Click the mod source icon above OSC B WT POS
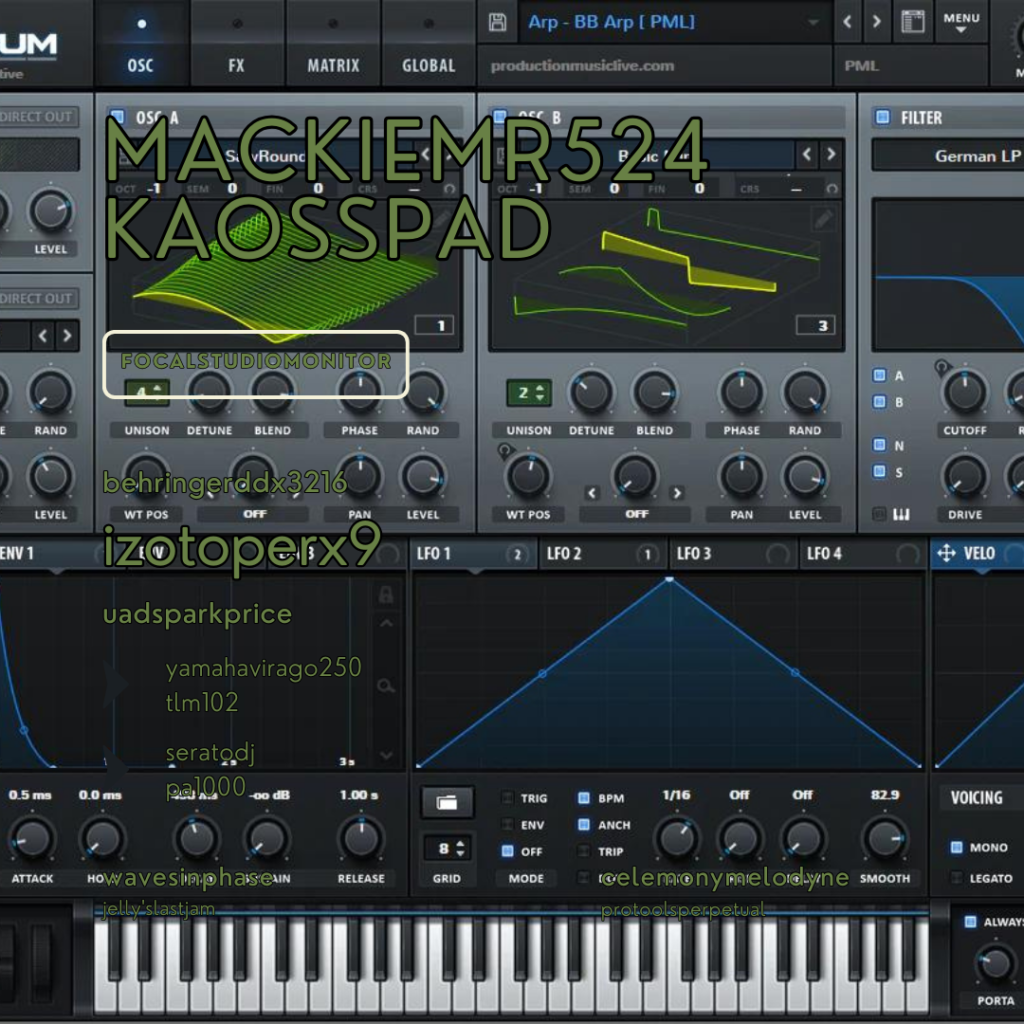 point(504,450)
